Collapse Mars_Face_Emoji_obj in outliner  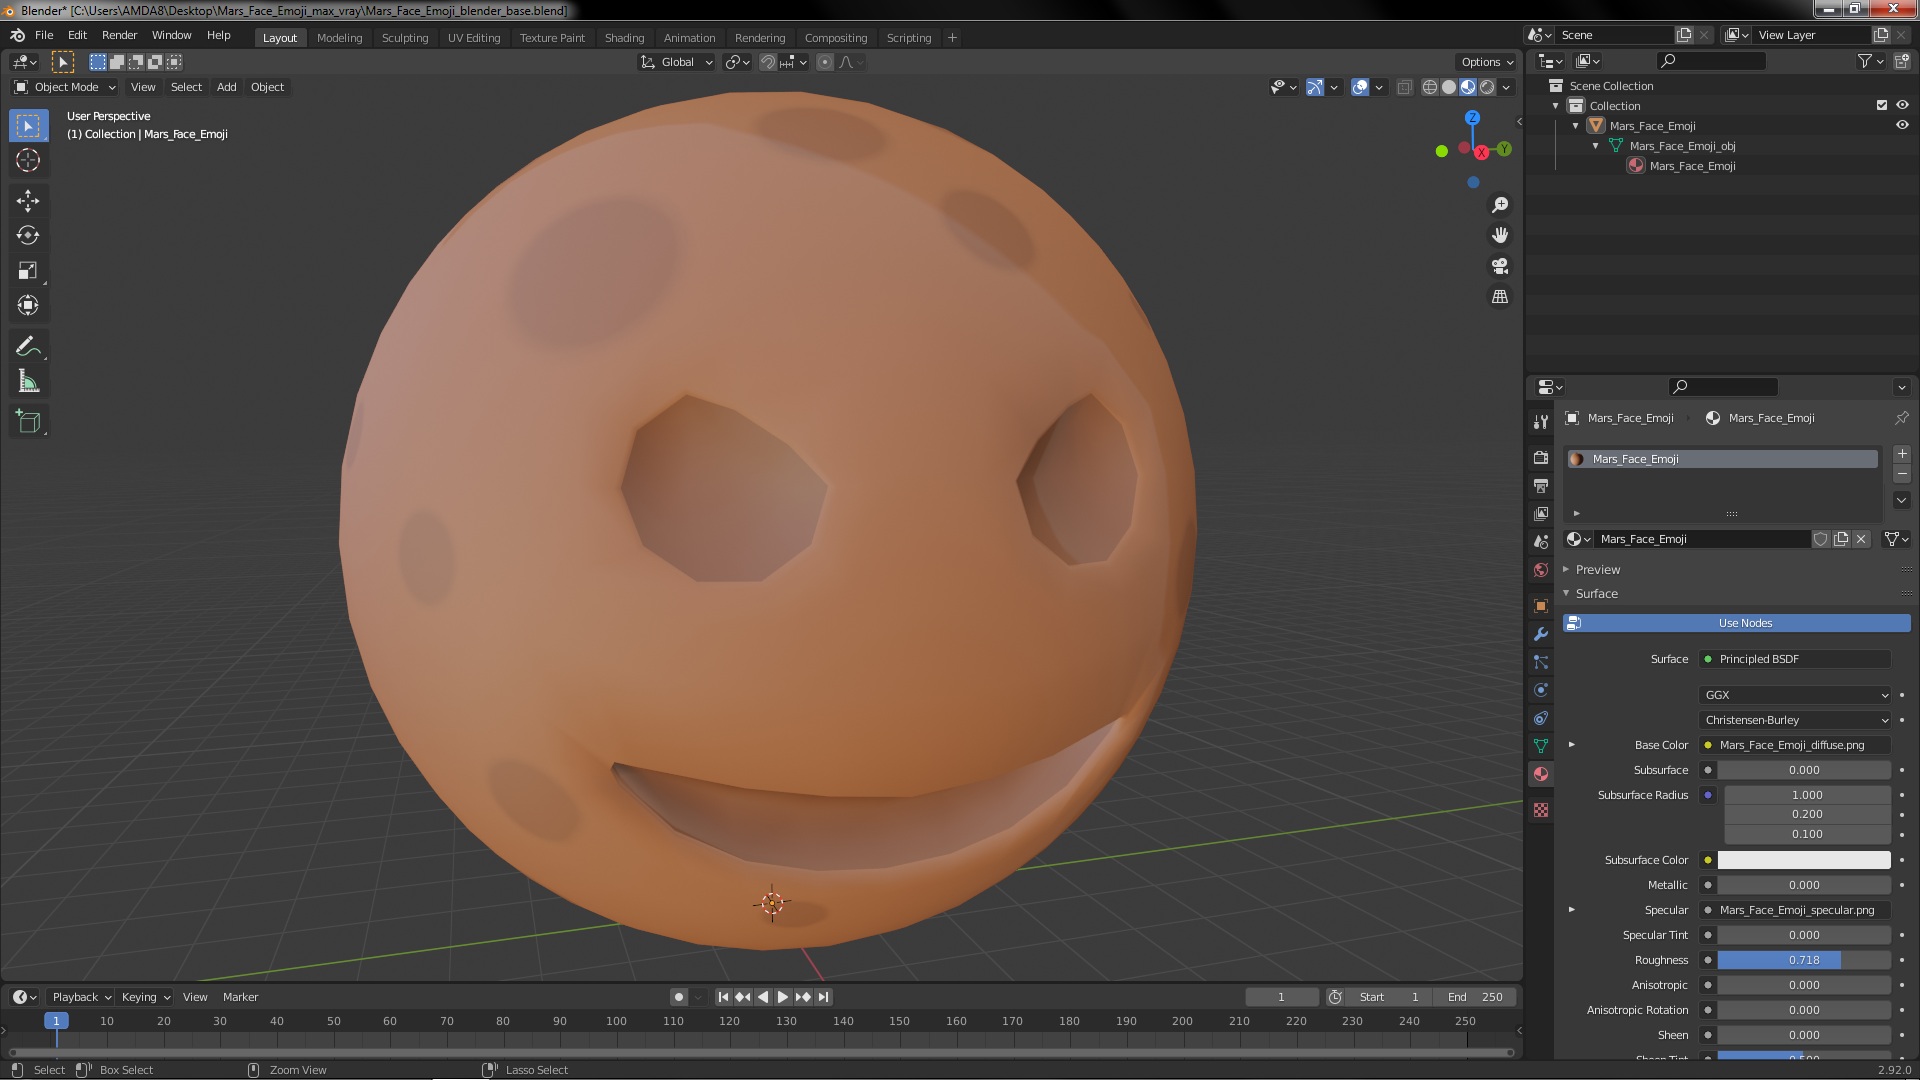point(1596,146)
